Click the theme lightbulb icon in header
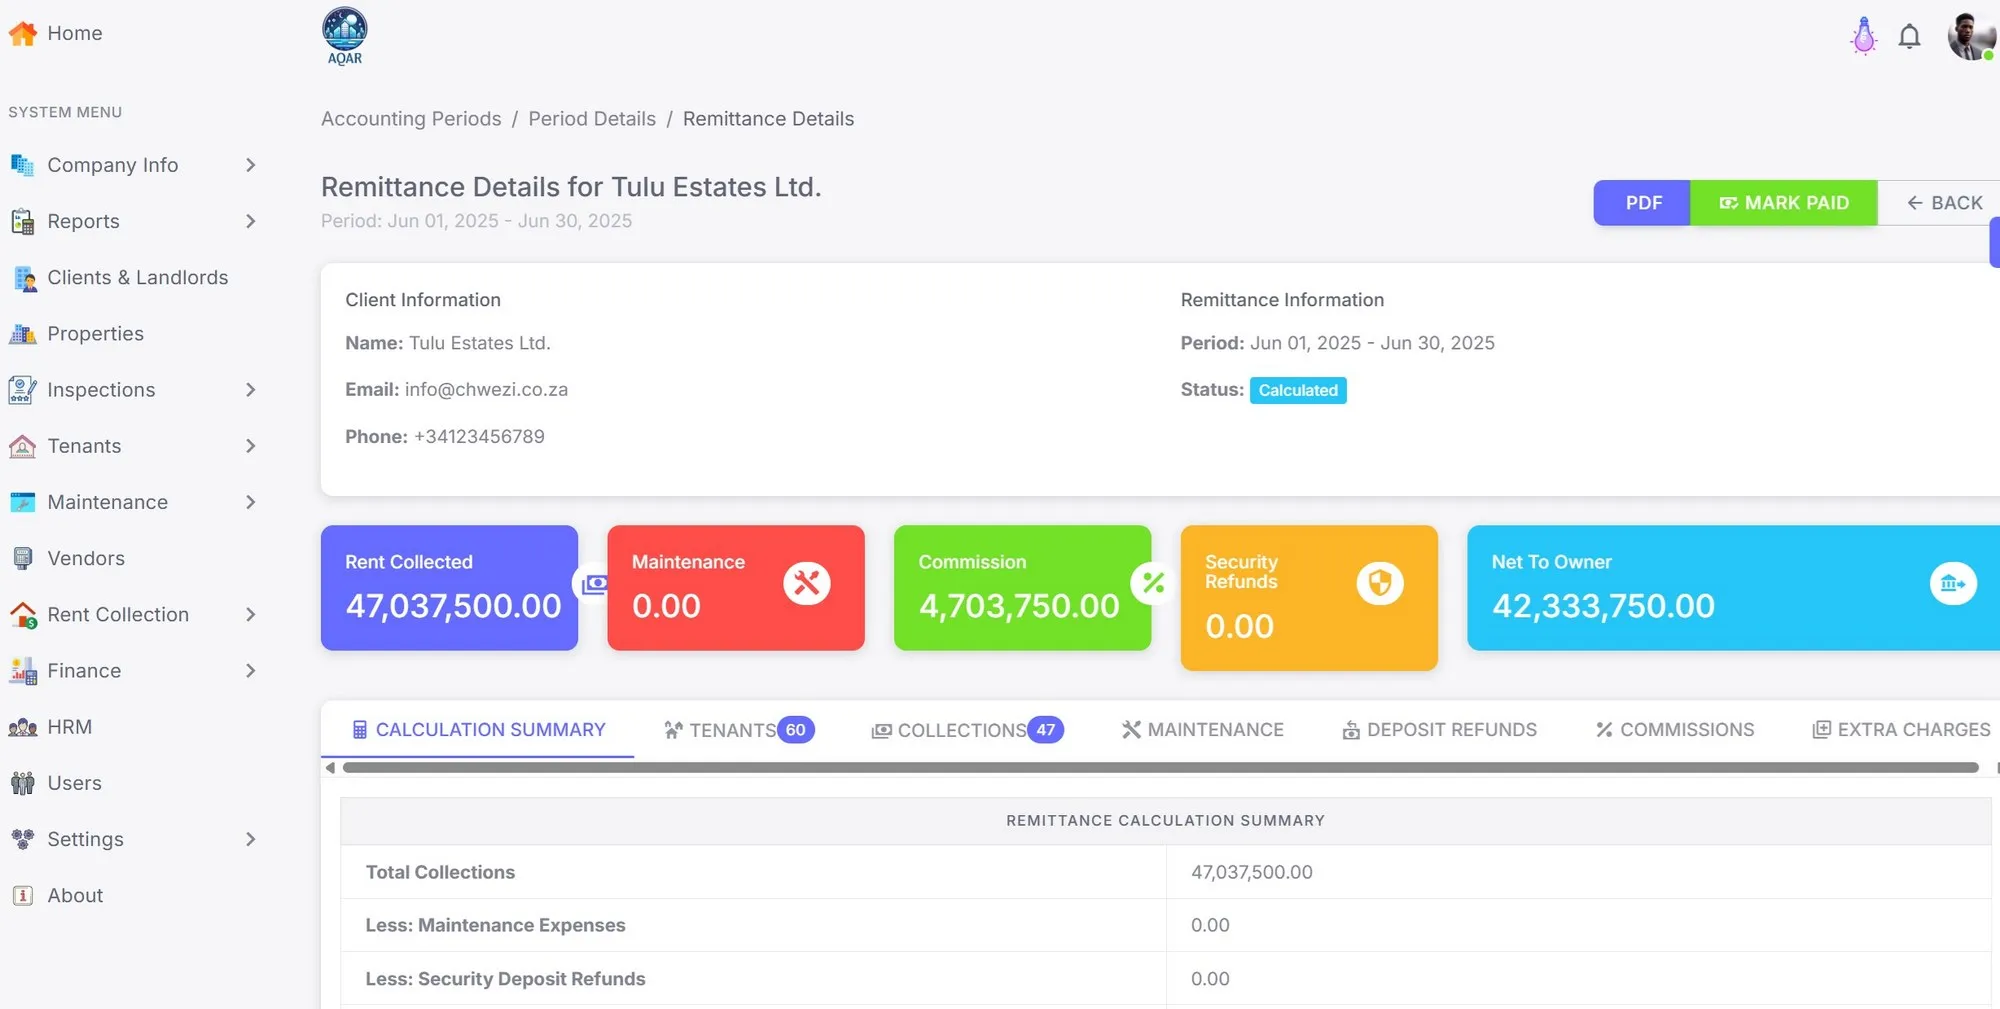2000x1009 pixels. click(1863, 36)
